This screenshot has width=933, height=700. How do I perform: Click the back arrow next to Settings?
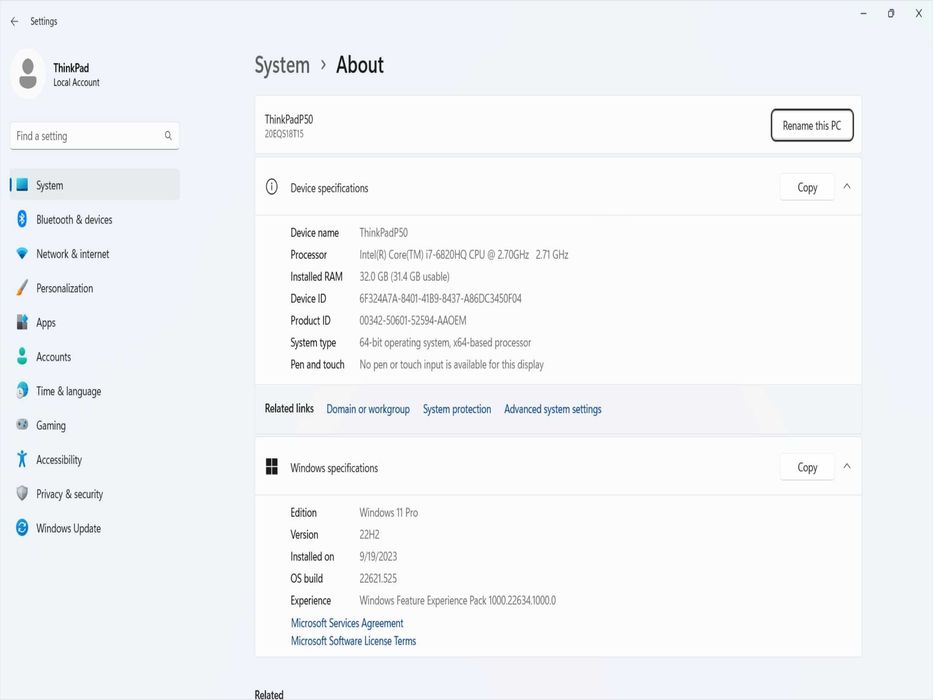pyautogui.click(x=14, y=21)
